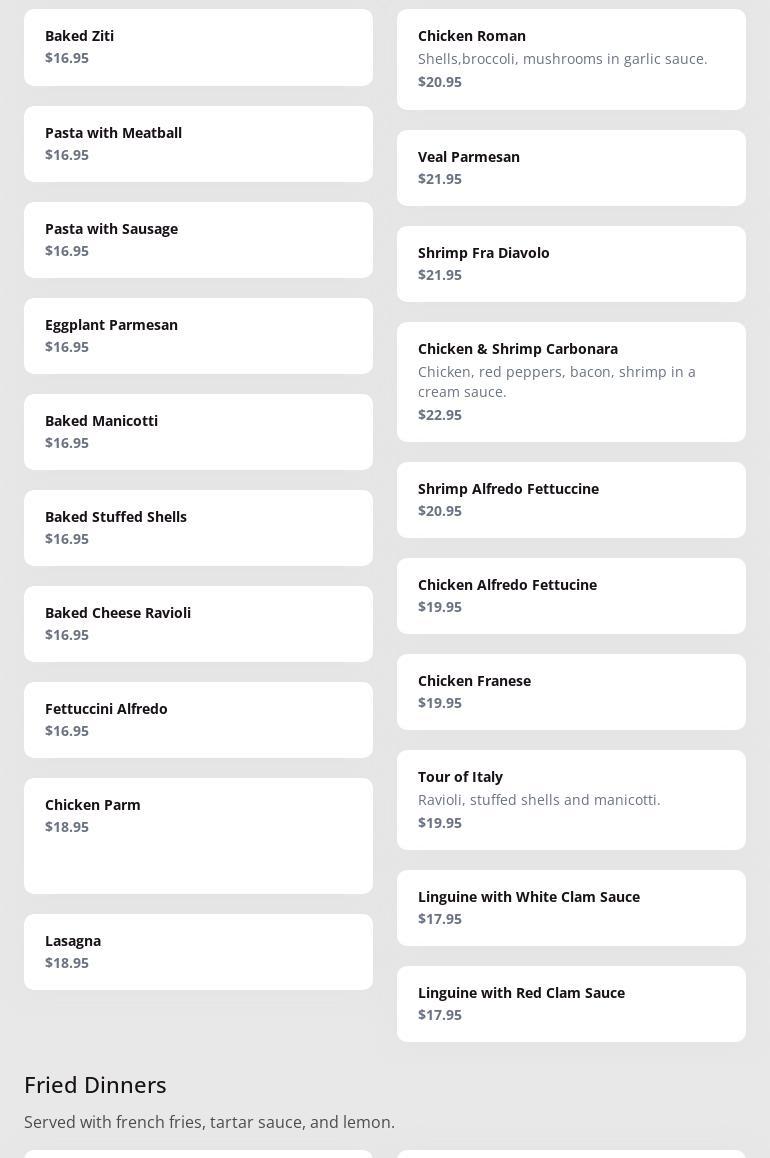Select Baked Cheese Ravioli
770x1158 pixels.
pyautogui.click(x=198, y=624)
